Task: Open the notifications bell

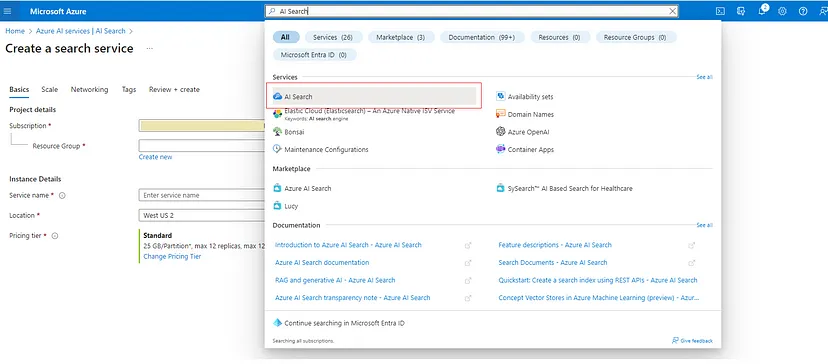Action: click(x=762, y=11)
